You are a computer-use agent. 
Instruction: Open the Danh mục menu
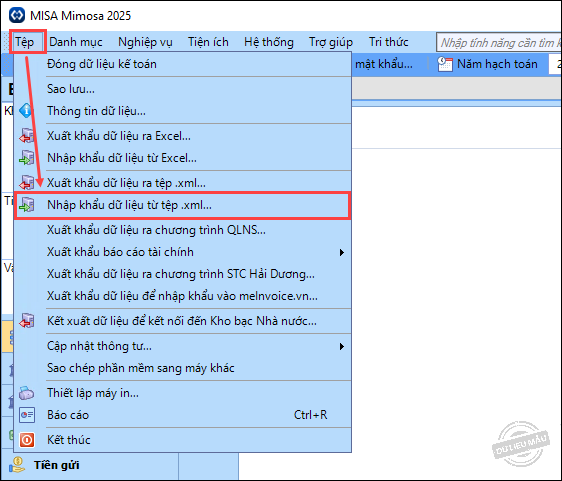(x=76, y=42)
